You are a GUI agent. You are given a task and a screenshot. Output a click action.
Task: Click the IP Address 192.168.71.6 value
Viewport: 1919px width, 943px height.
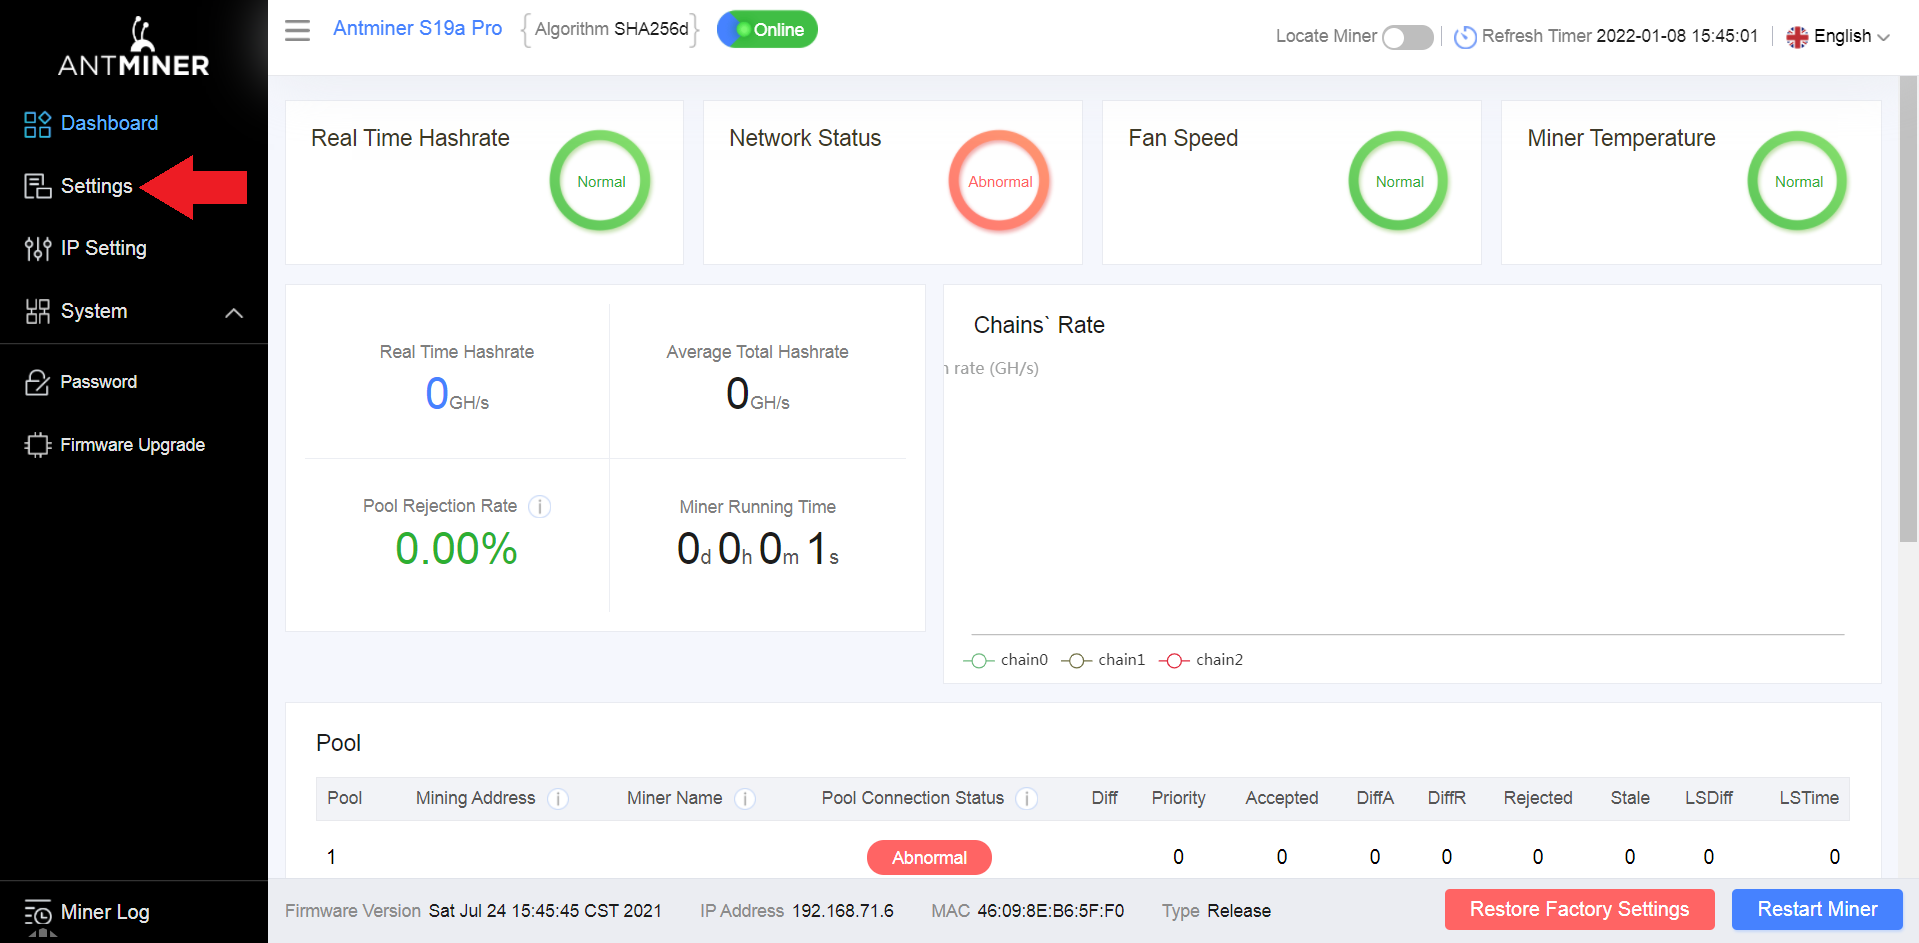pyautogui.click(x=843, y=911)
